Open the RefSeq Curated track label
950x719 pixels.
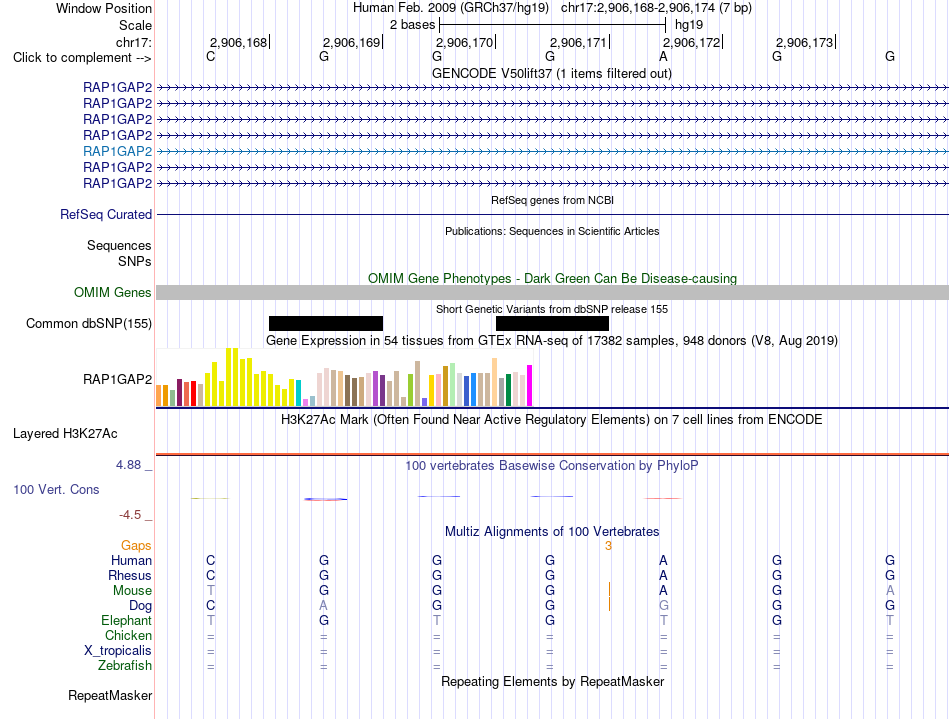106,214
